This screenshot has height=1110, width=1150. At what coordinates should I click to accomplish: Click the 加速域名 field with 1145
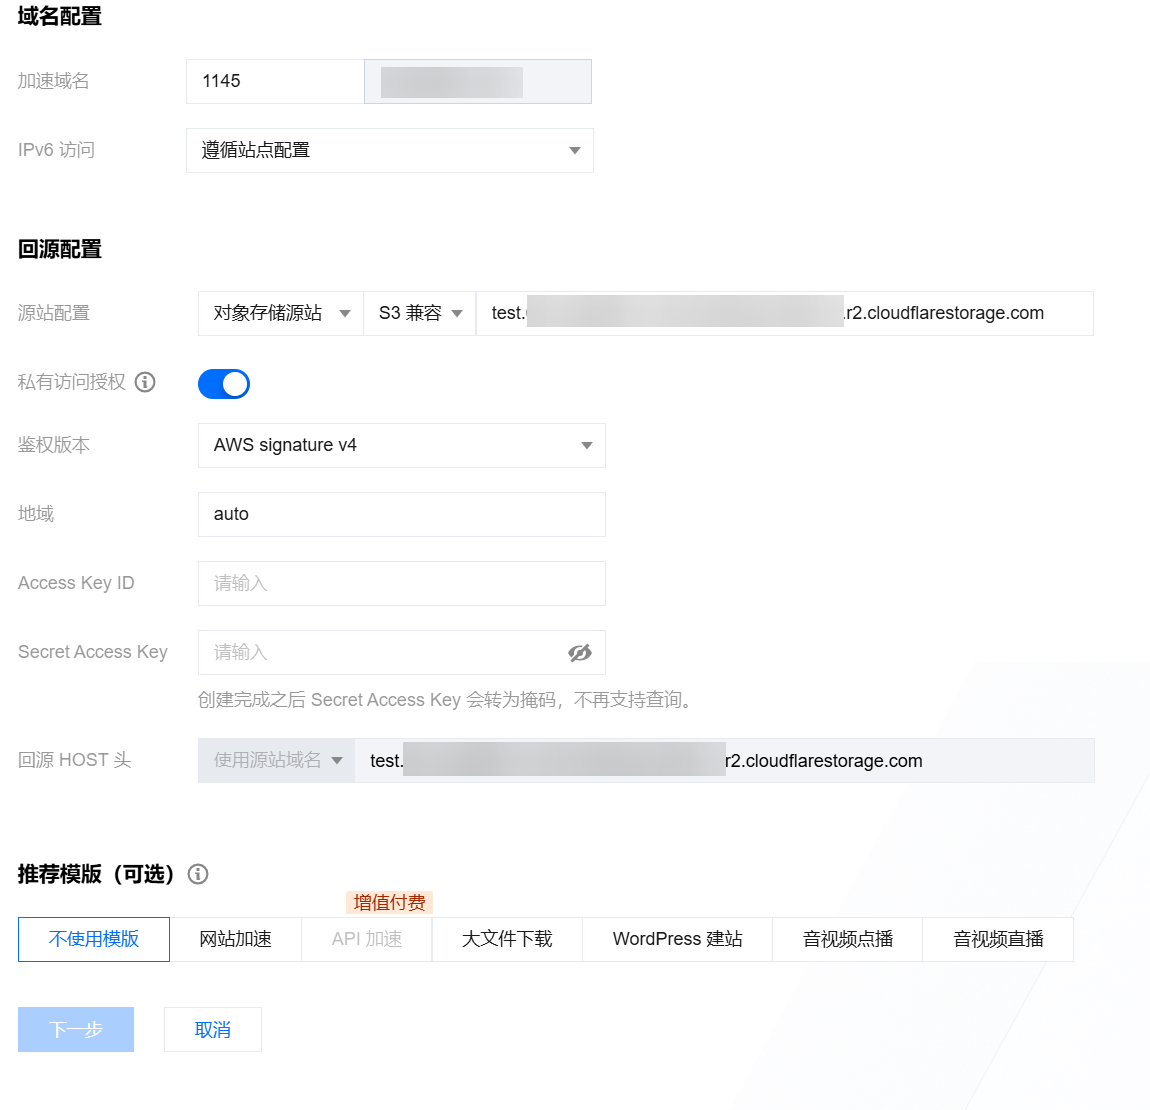[x=275, y=82]
